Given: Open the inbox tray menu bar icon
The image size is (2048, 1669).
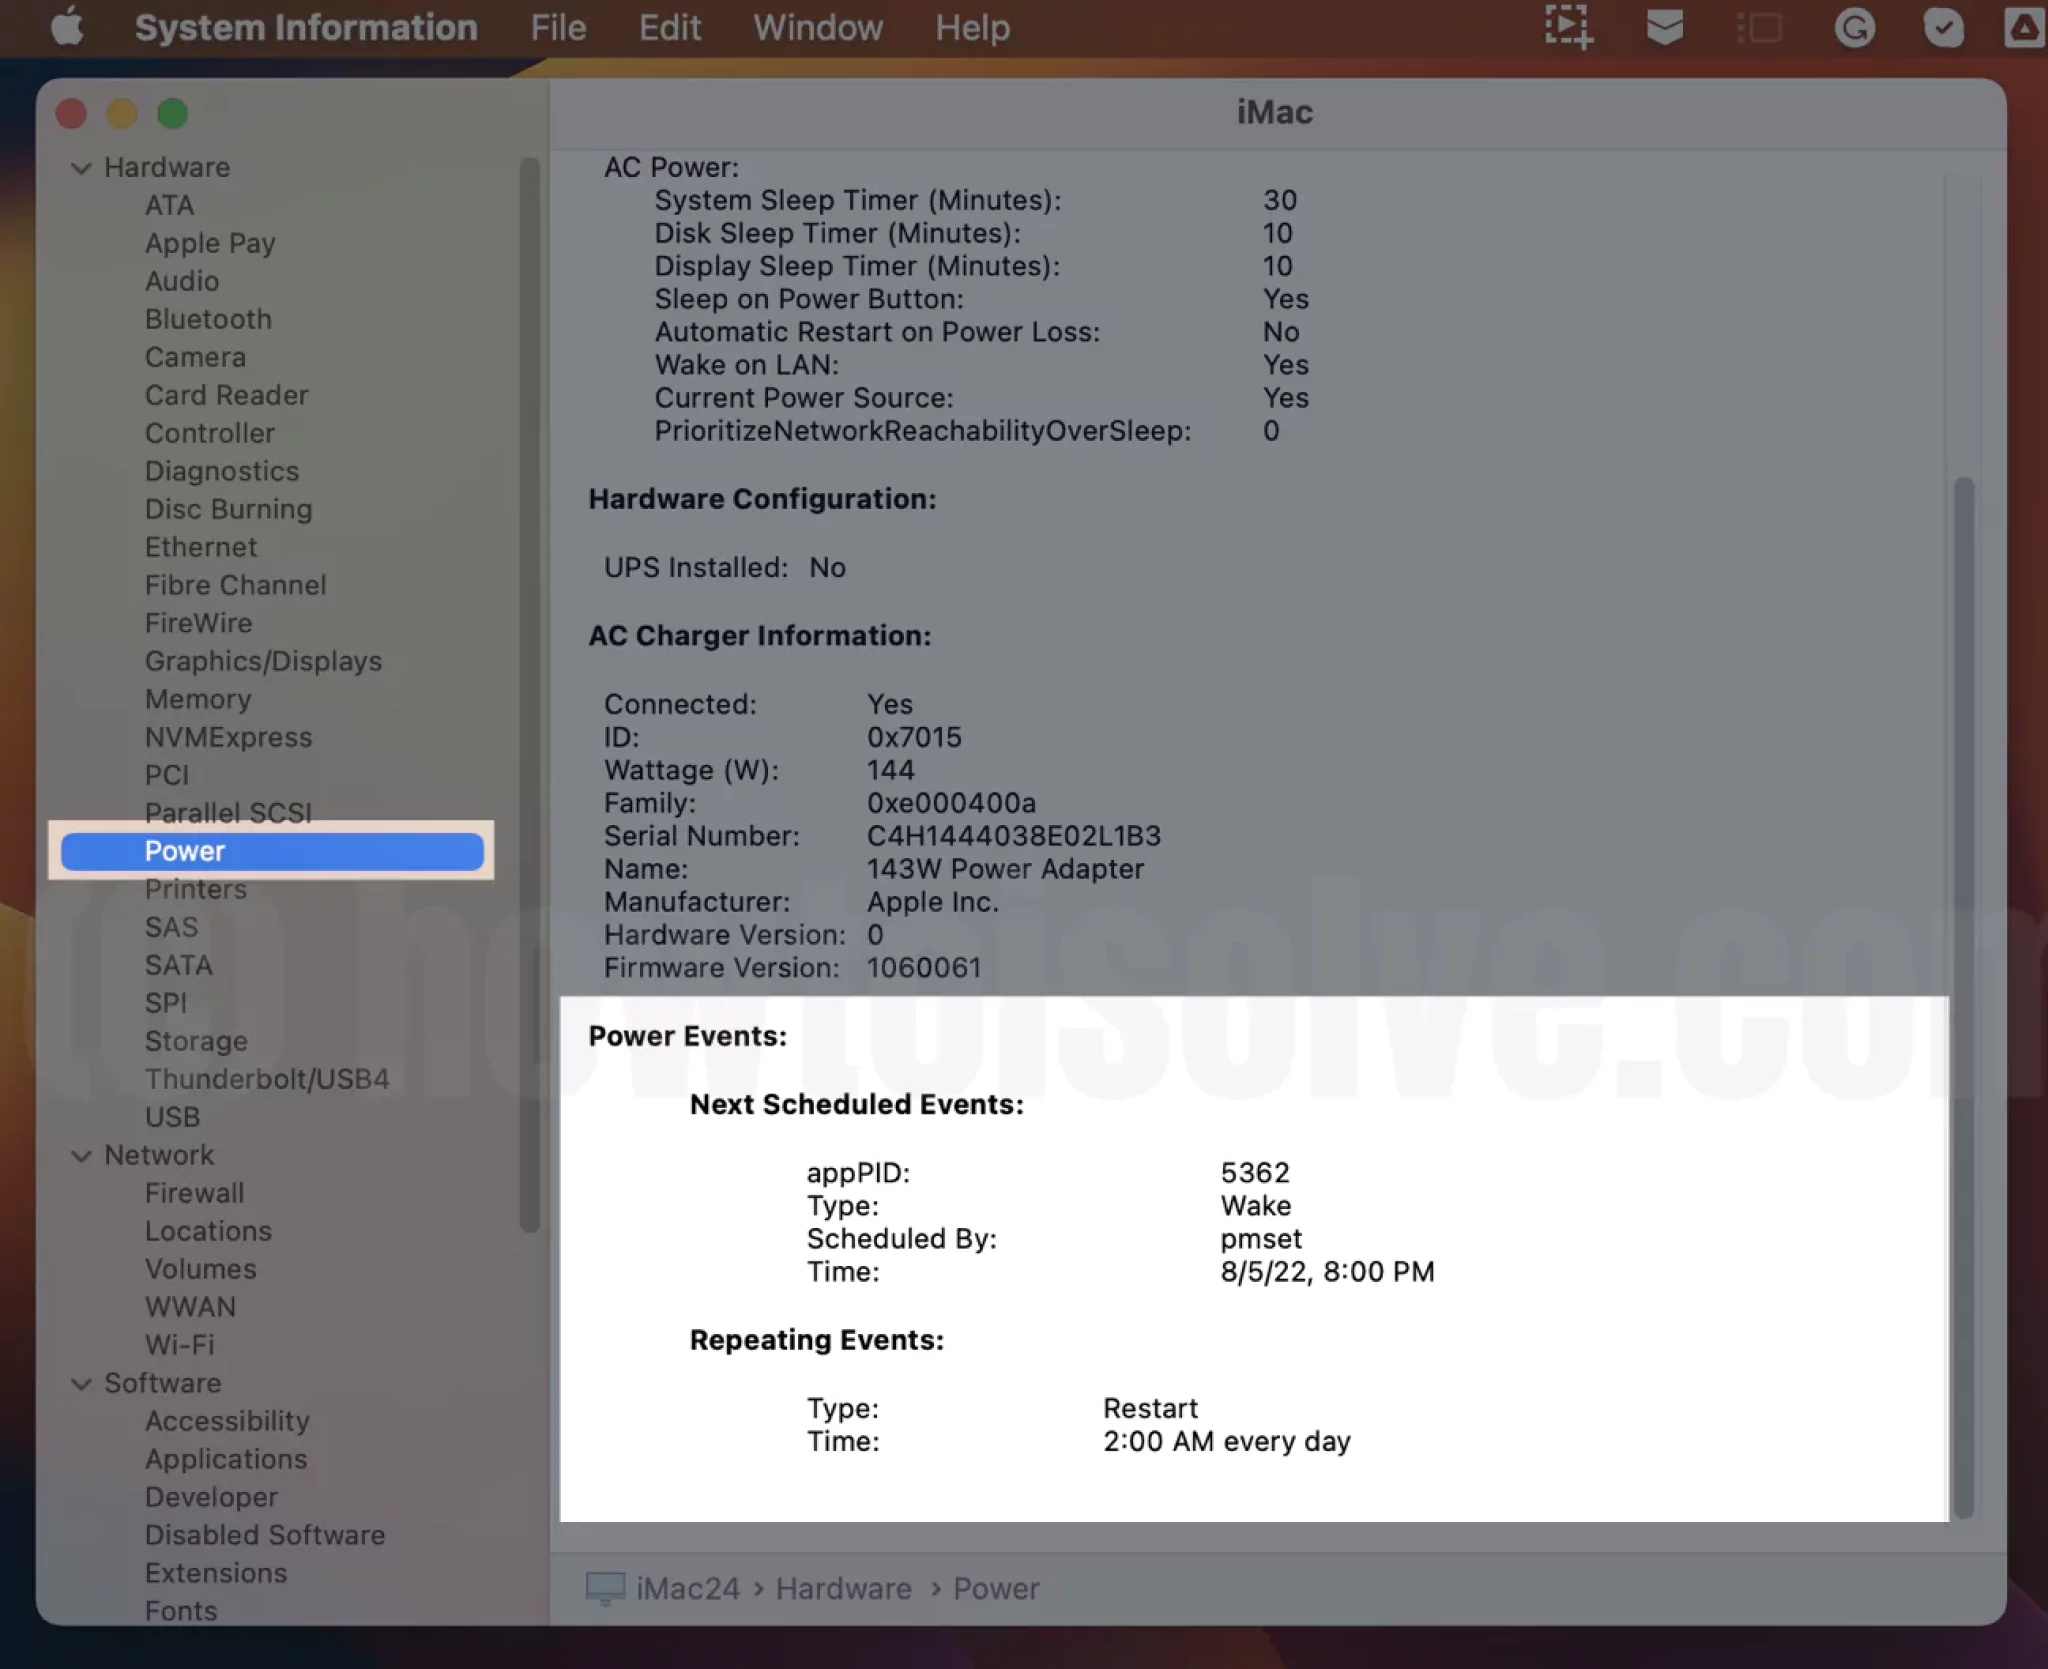Looking at the screenshot, I should pyautogui.click(x=1664, y=27).
